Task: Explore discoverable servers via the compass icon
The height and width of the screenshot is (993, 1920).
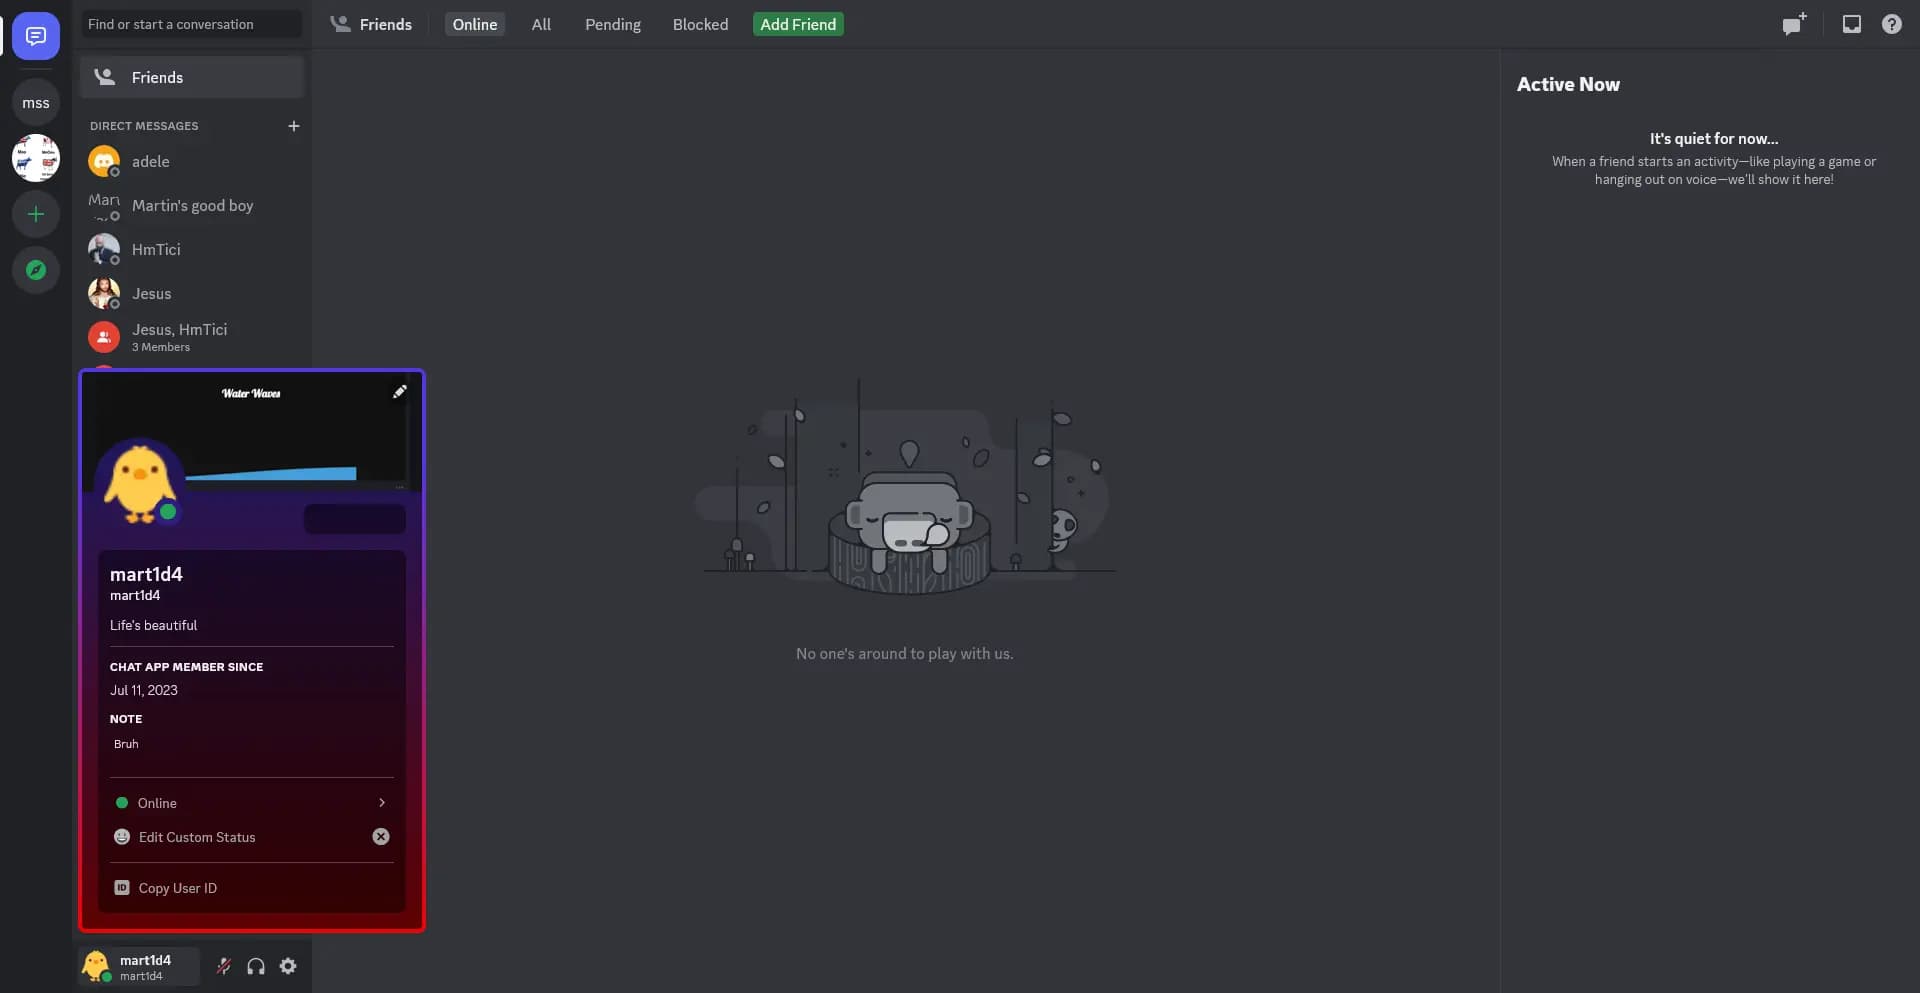Action: point(36,270)
